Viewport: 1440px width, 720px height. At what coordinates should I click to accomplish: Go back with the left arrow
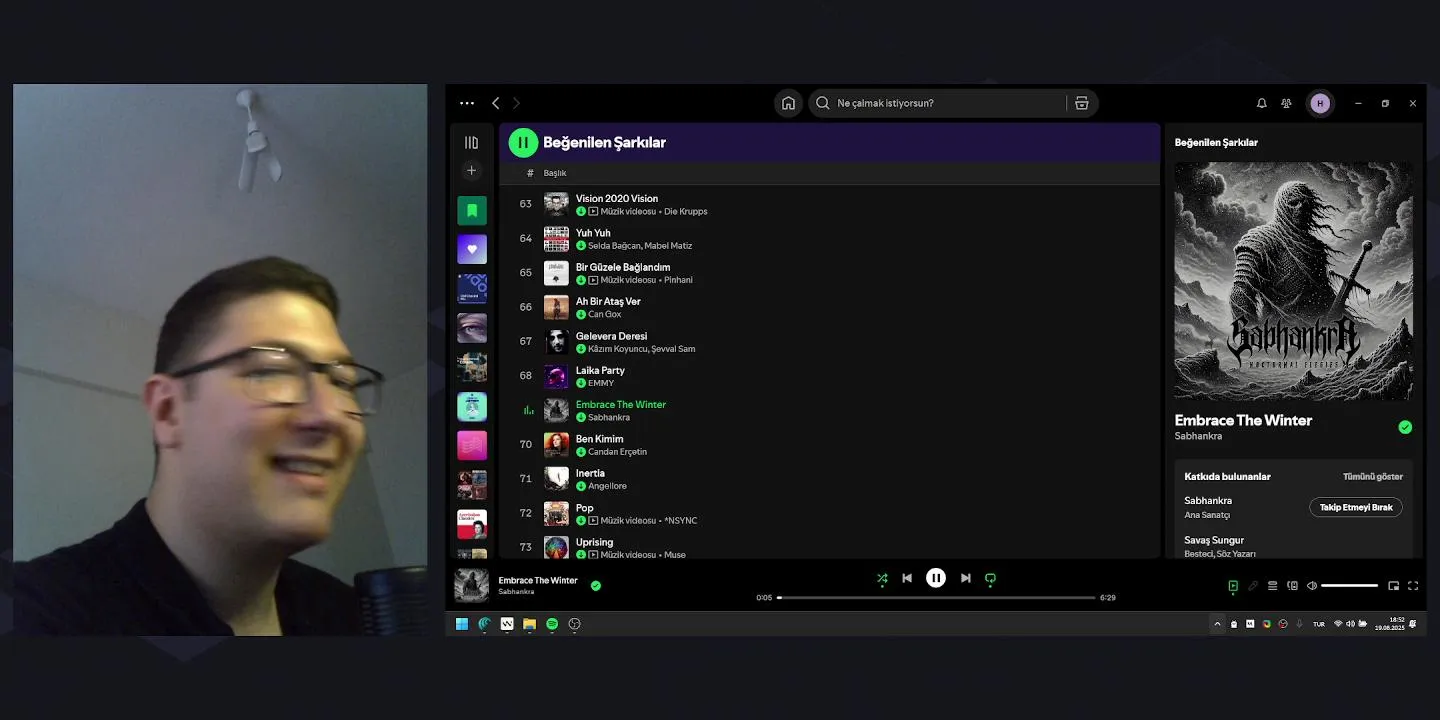495,103
